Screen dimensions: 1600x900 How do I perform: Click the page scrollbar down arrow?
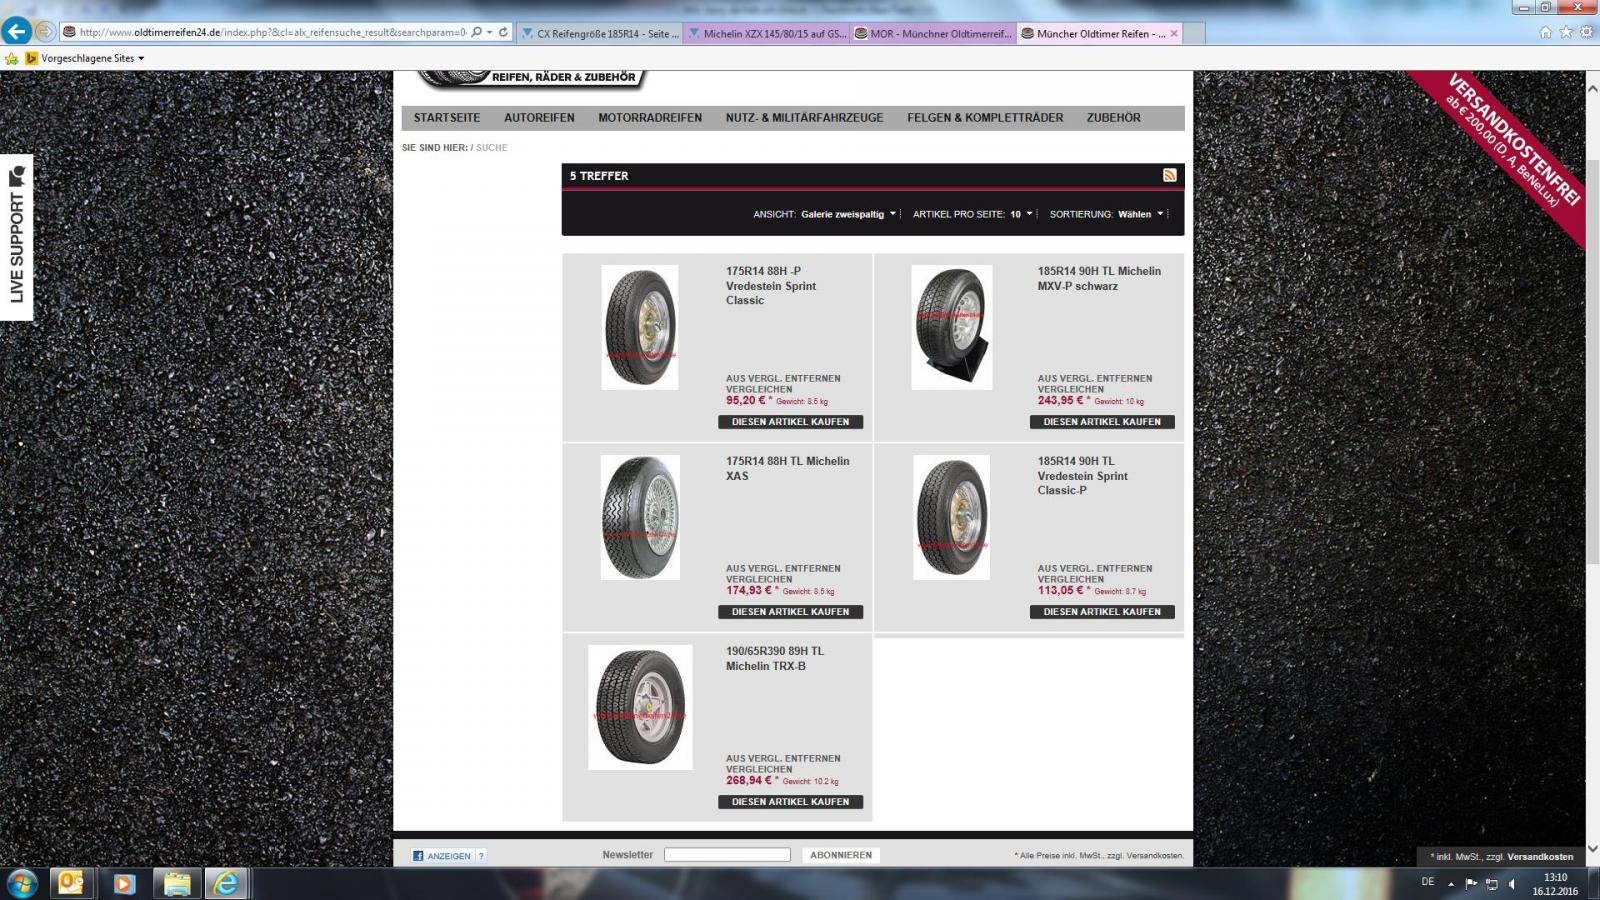(x=1592, y=849)
